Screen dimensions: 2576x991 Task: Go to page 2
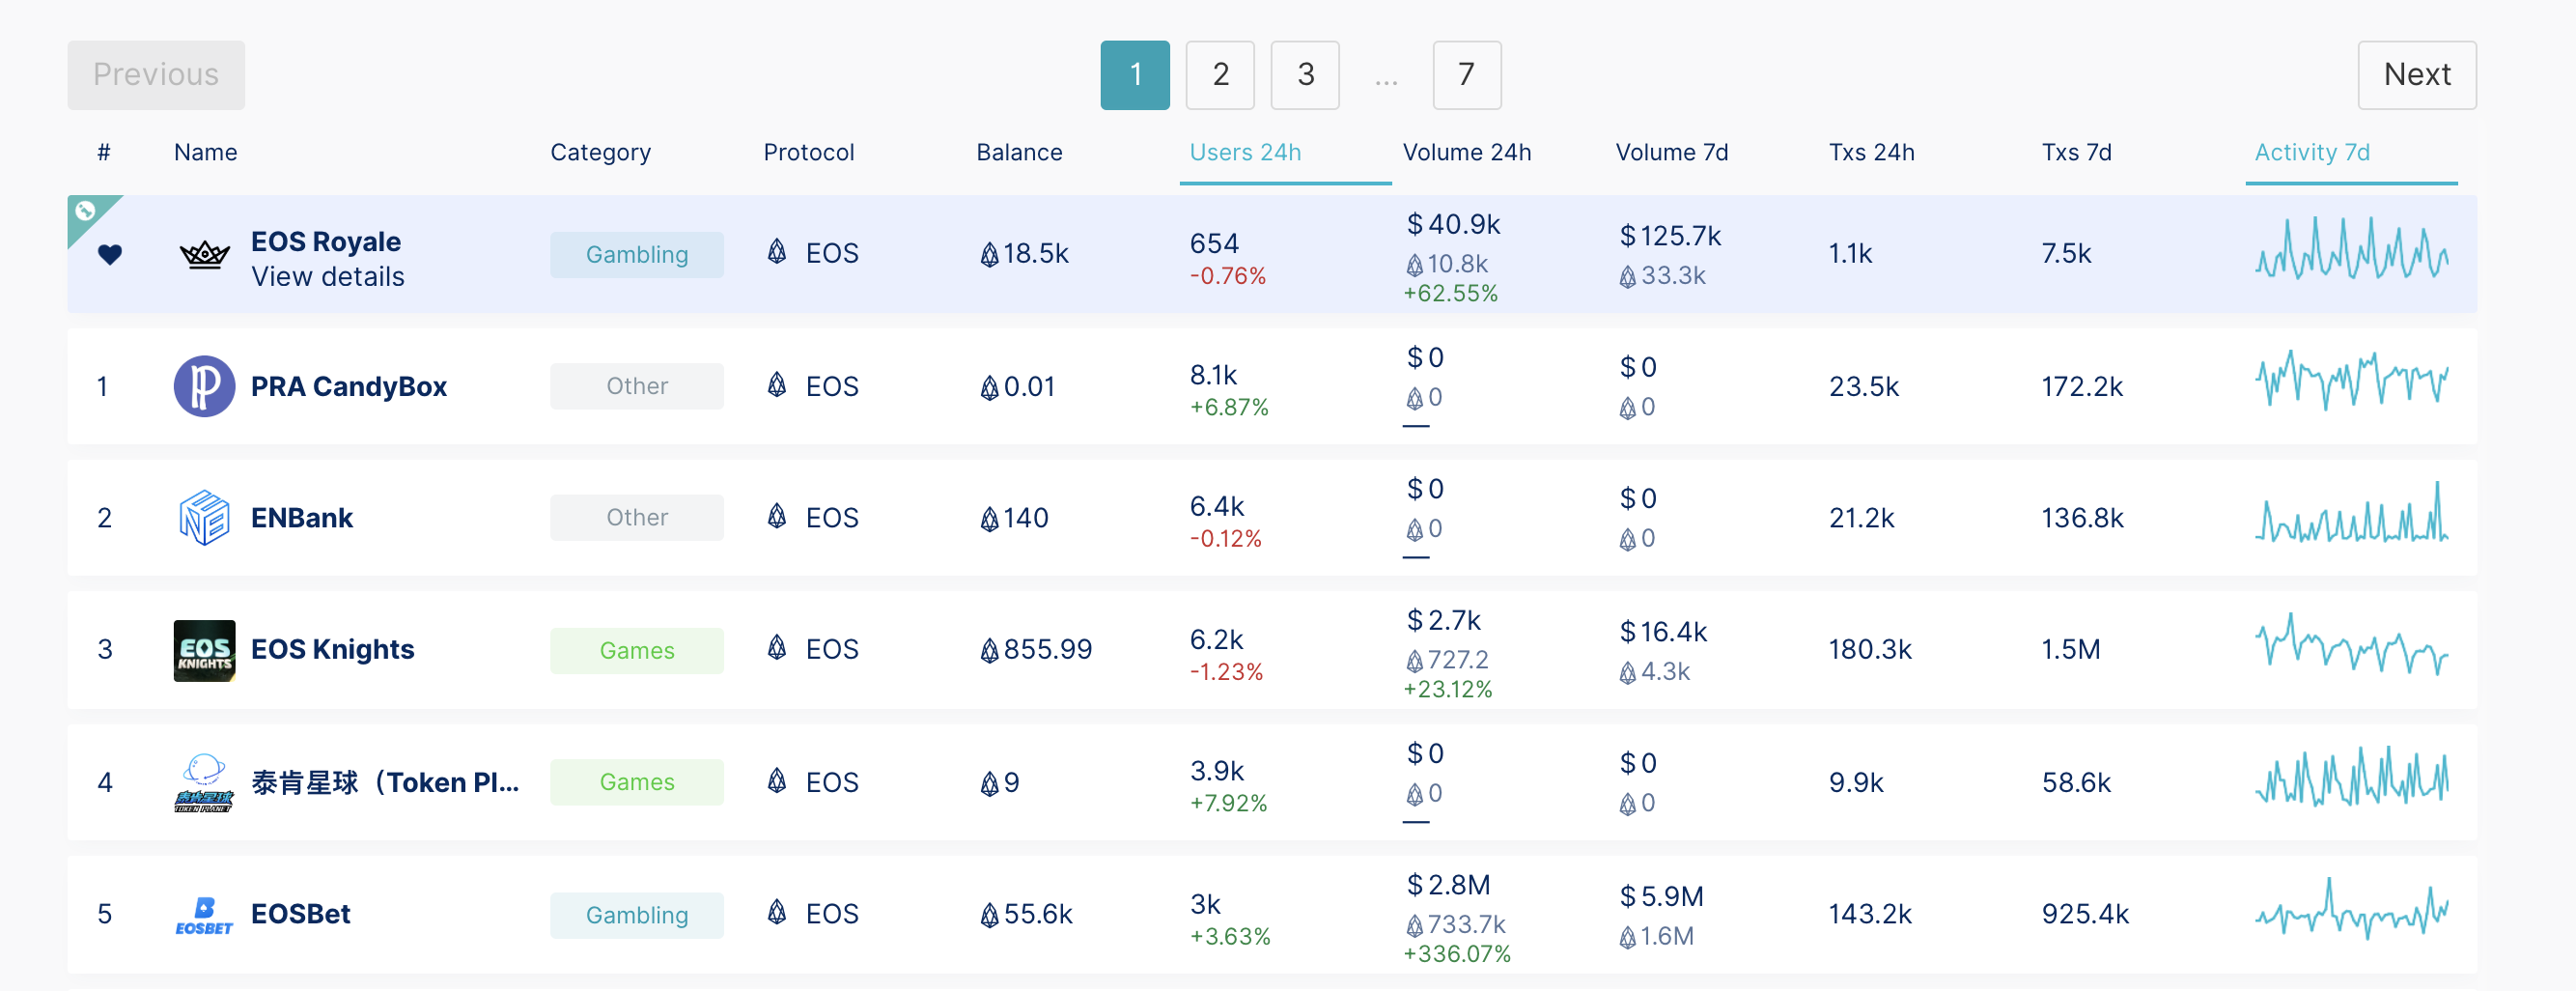[1220, 75]
